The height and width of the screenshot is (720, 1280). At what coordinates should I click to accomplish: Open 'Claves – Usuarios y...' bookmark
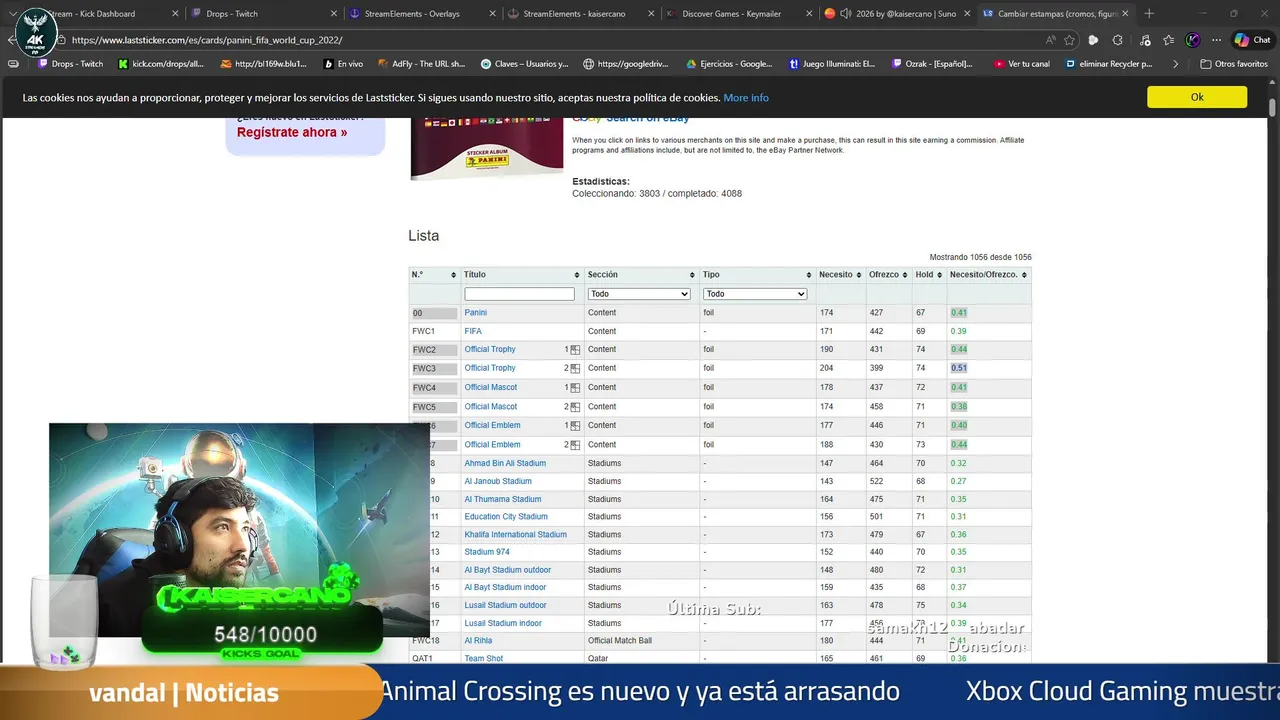pyautogui.click(x=525, y=64)
